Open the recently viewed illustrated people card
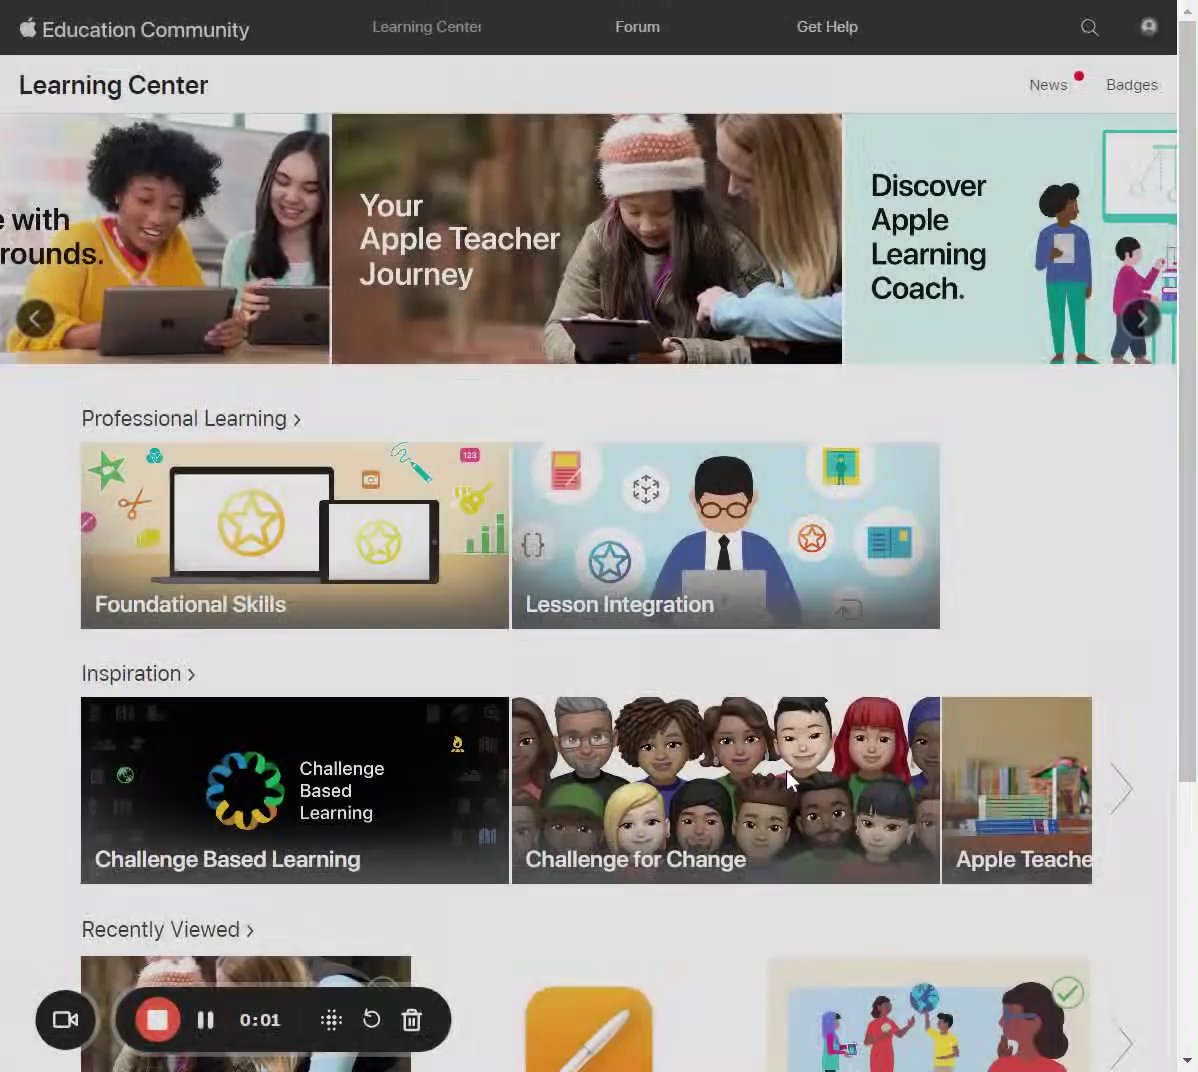The width and height of the screenshot is (1198, 1072). pyautogui.click(x=928, y=1015)
